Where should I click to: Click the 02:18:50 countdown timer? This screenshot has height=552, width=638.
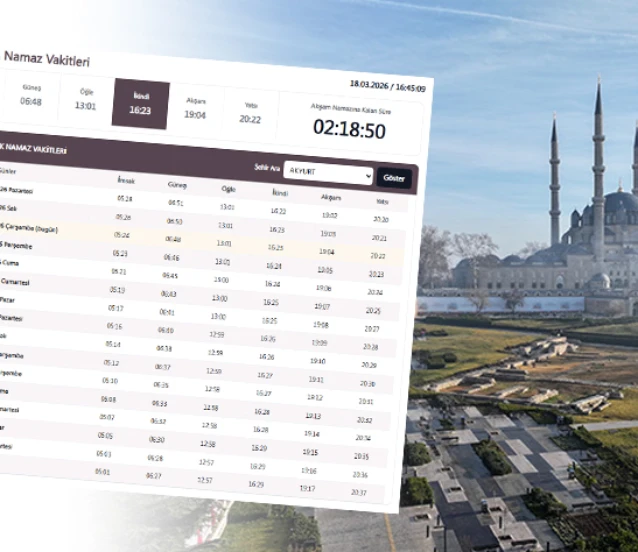coord(348,129)
